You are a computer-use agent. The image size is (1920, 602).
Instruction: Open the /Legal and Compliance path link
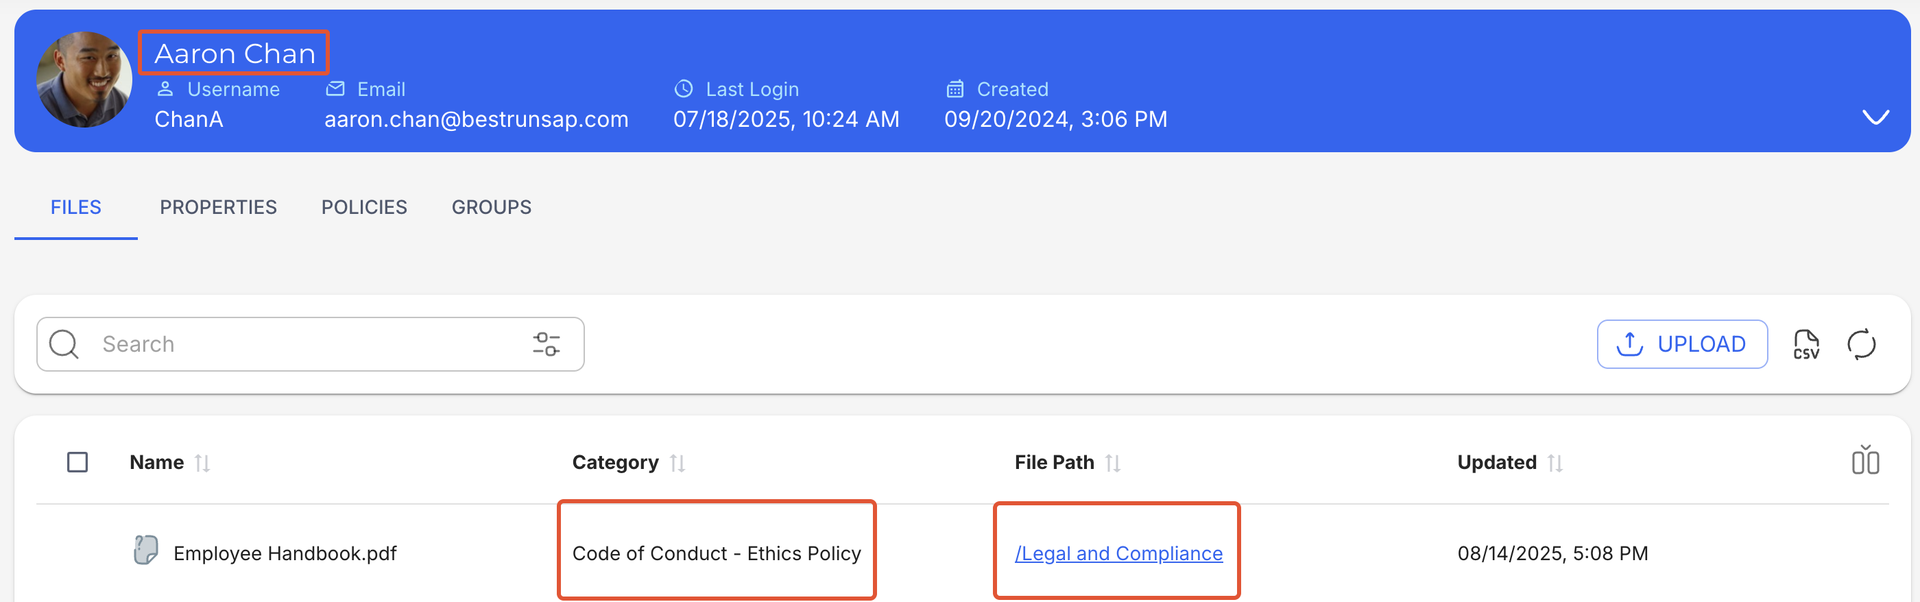point(1118,553)
